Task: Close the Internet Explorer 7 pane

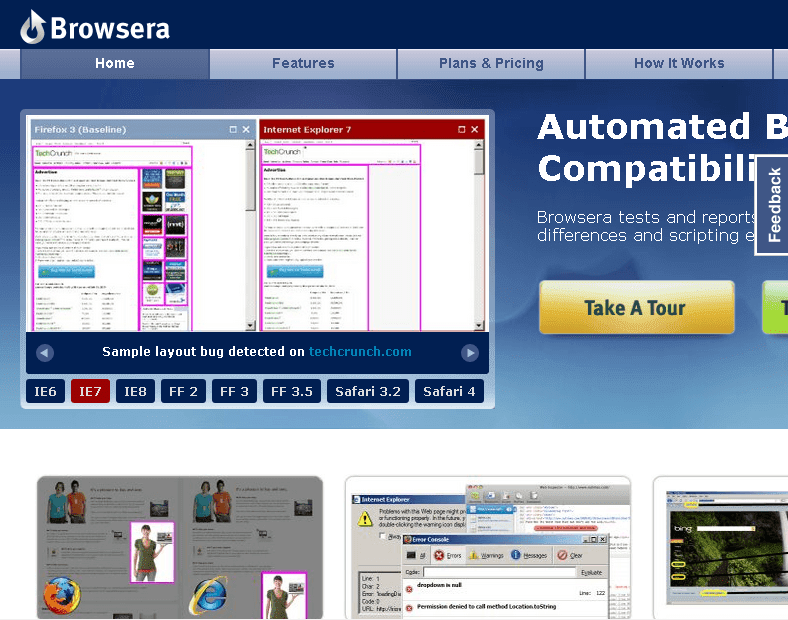Action: pyautogui.click(x=474, y=130)
